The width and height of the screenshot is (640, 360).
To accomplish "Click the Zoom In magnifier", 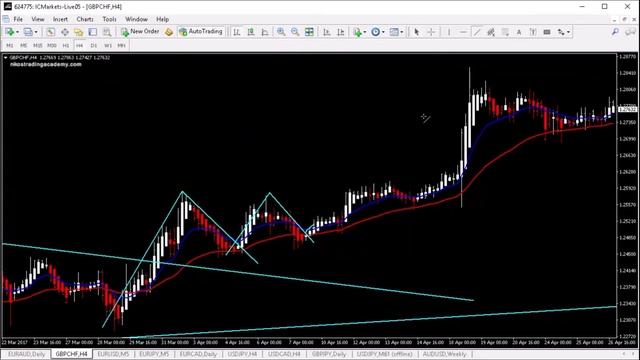I will [x=281, y=32].
